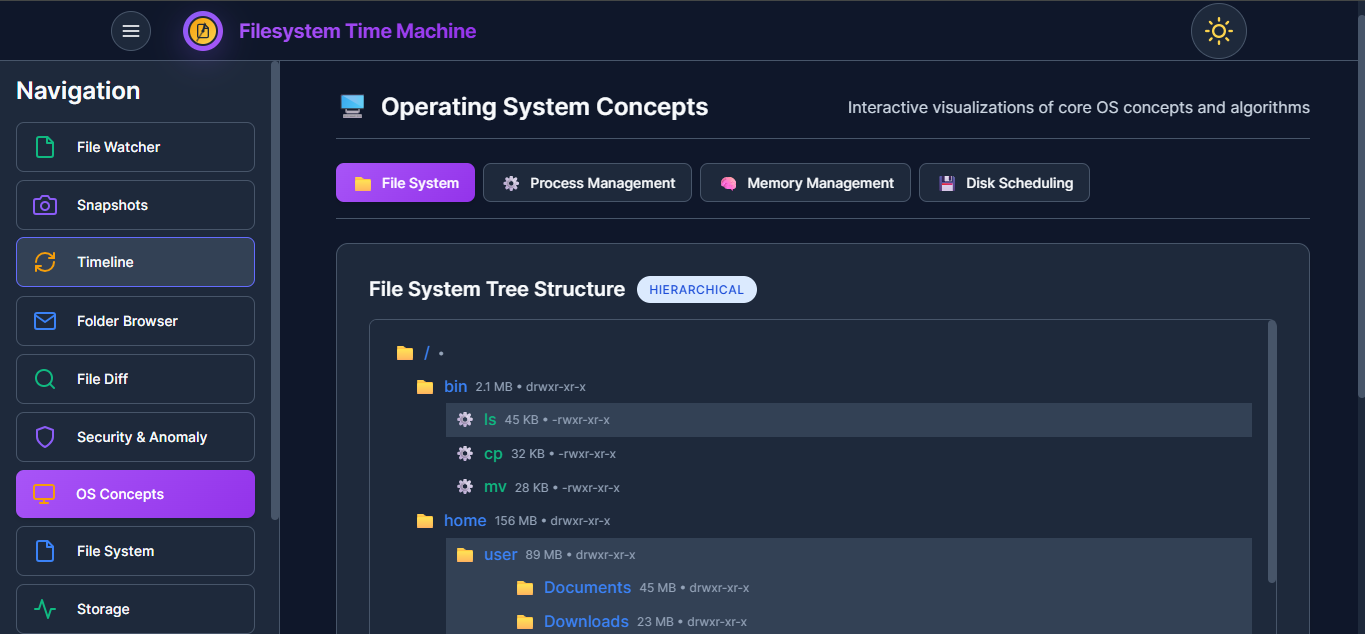Open the Folder Browser envelope icon
Viewport: 1365px width, 634px height.
tap(44, 321)
